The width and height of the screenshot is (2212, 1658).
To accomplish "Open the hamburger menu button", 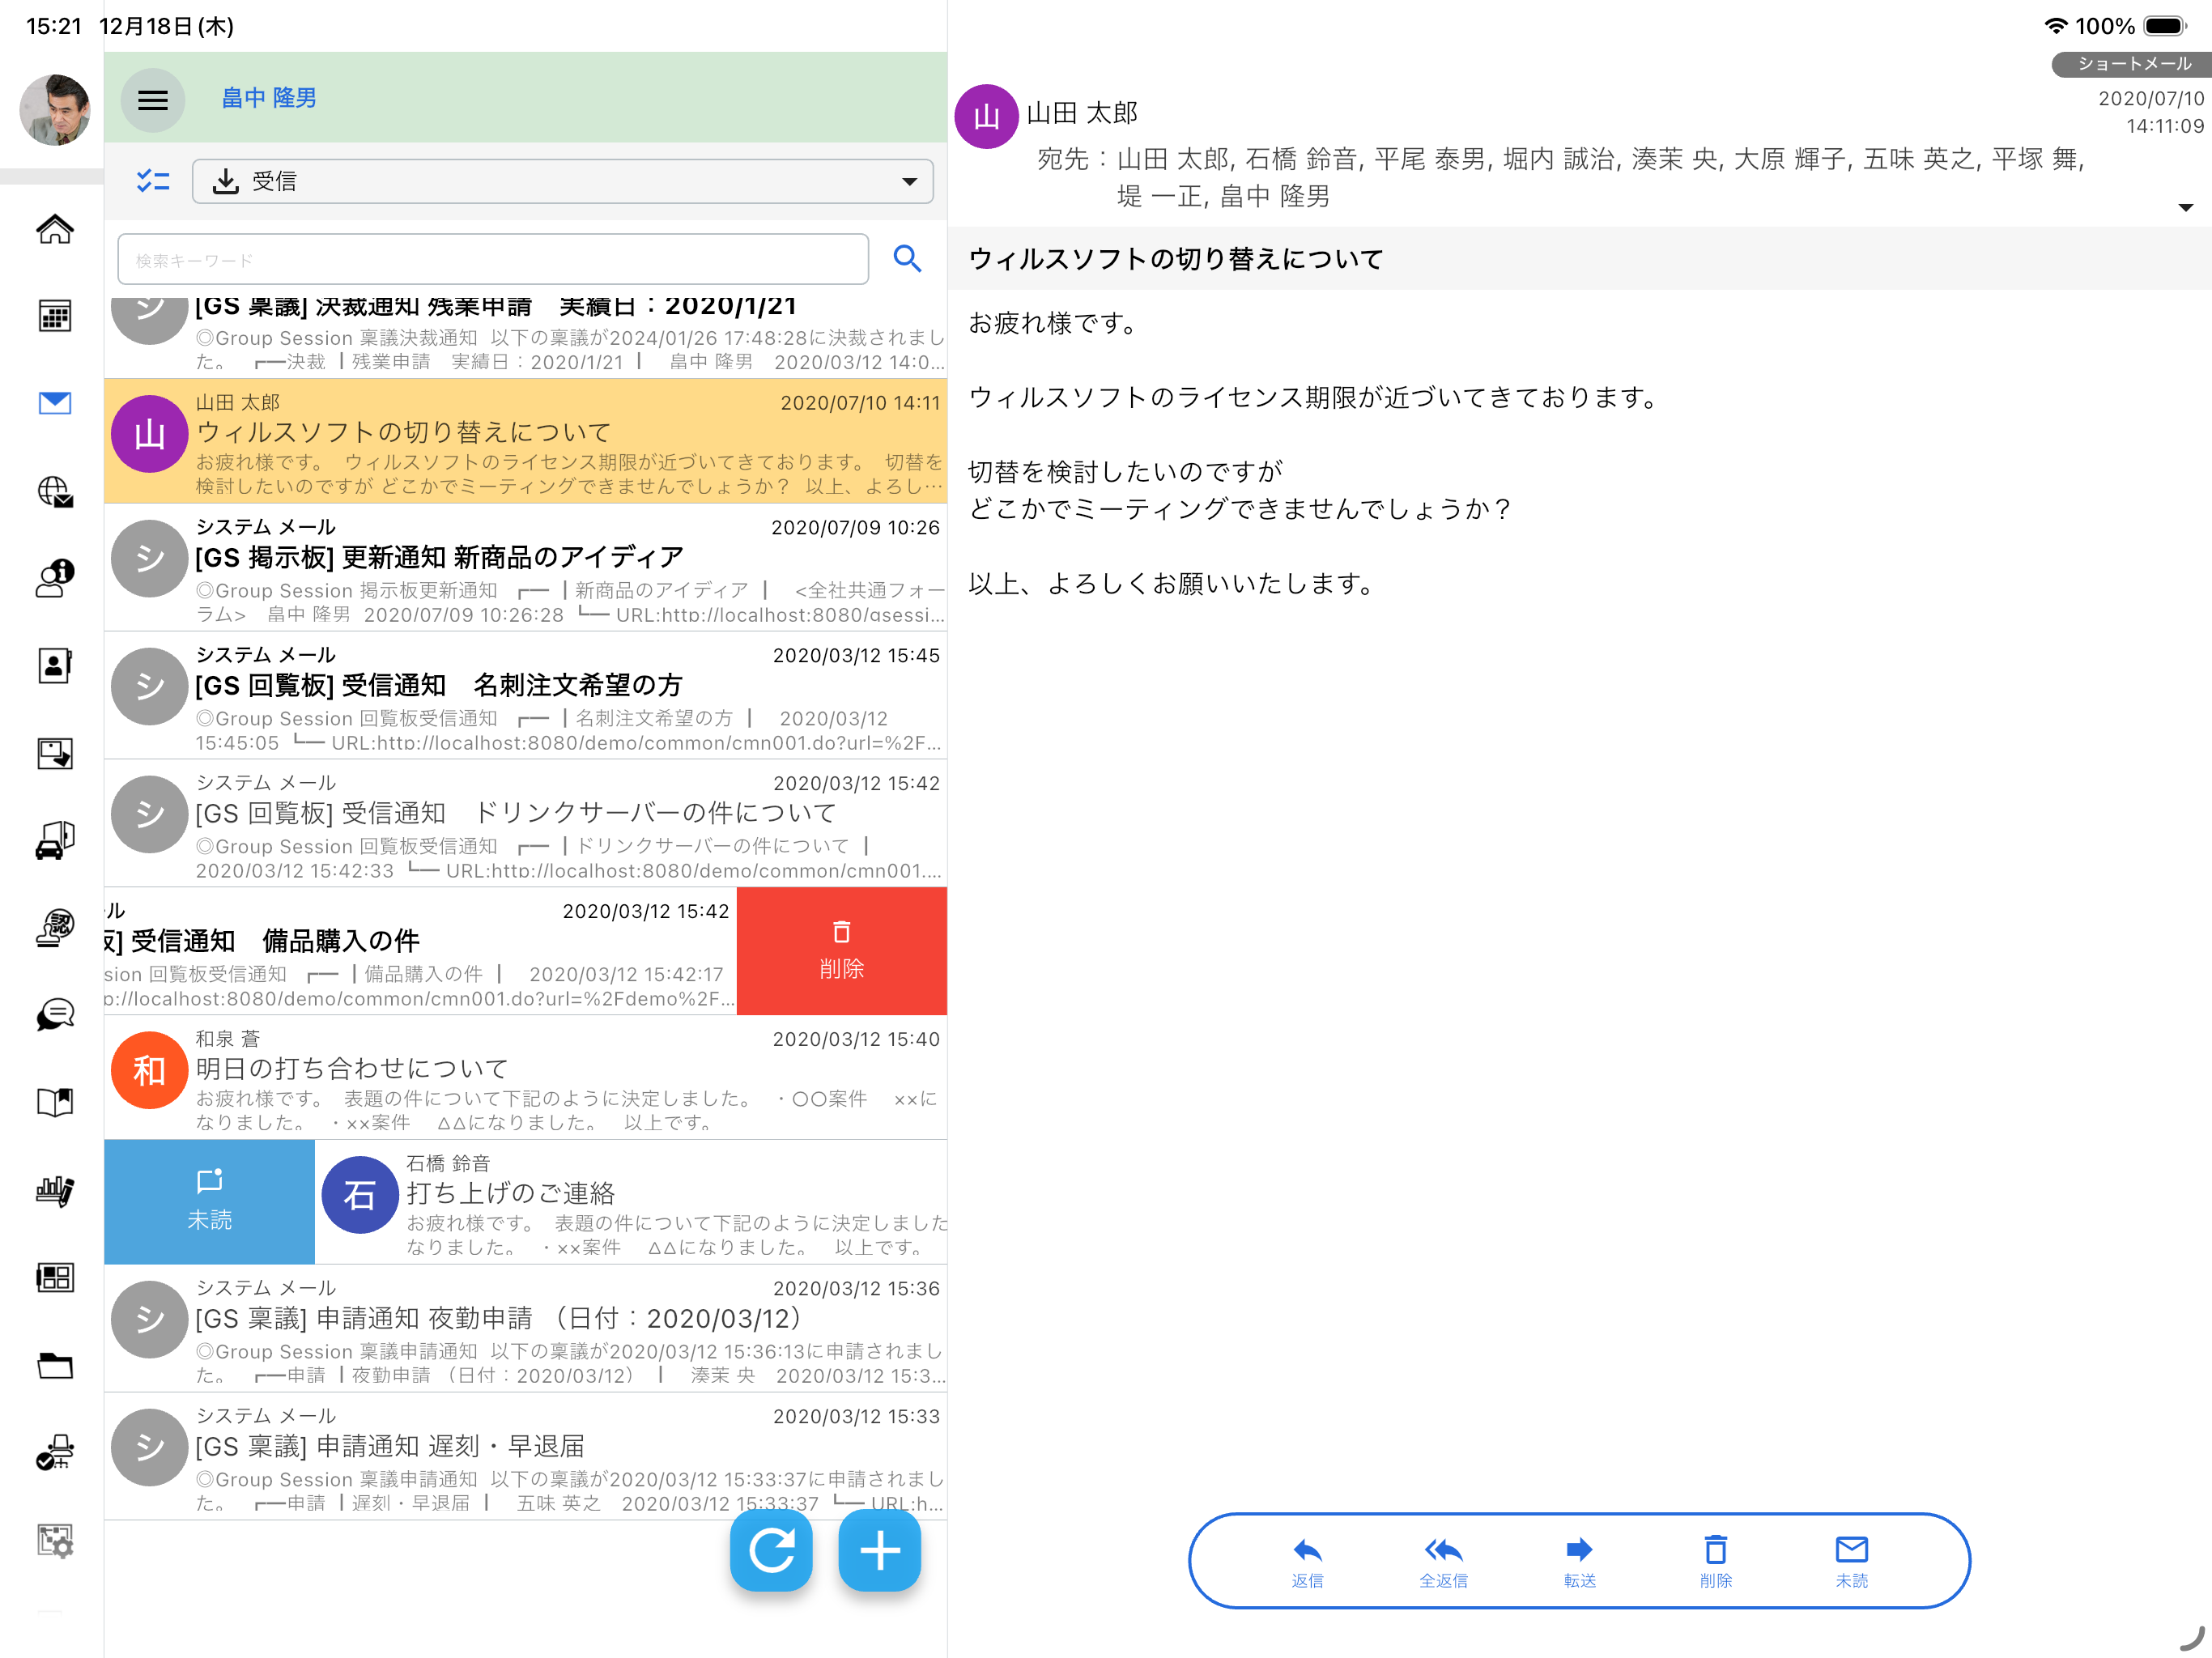I will click(152, 99).
